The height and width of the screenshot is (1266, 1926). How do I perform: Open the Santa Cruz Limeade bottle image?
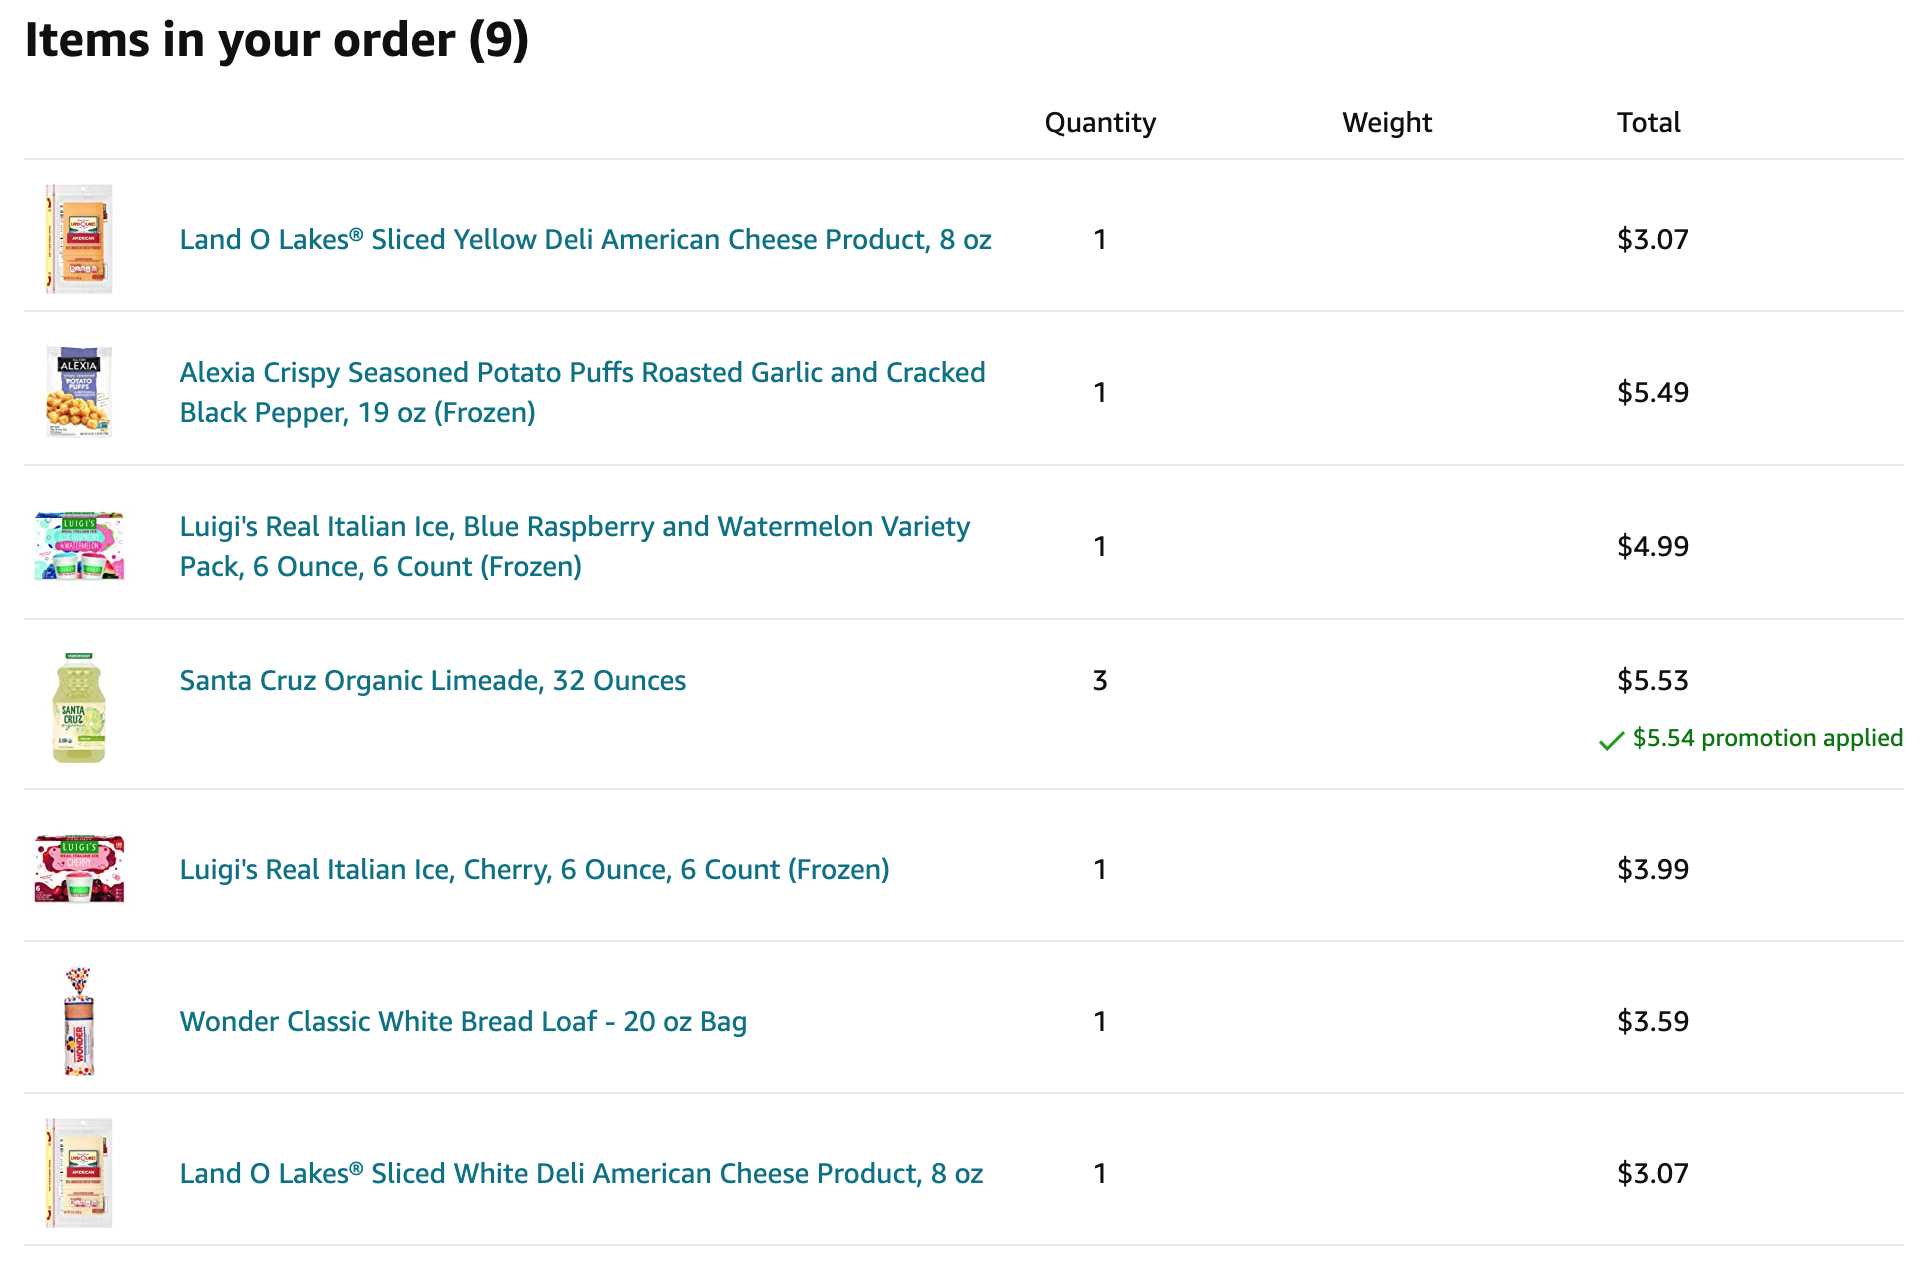click(79, 707)
